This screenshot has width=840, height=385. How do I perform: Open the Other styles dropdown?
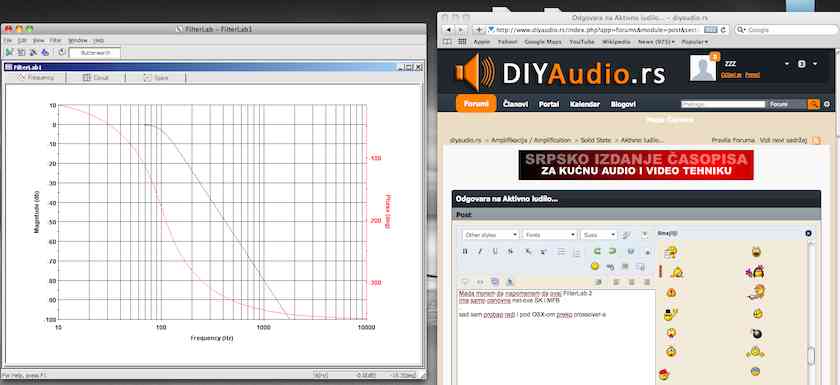pyautogui.click(x=491, y=235)
